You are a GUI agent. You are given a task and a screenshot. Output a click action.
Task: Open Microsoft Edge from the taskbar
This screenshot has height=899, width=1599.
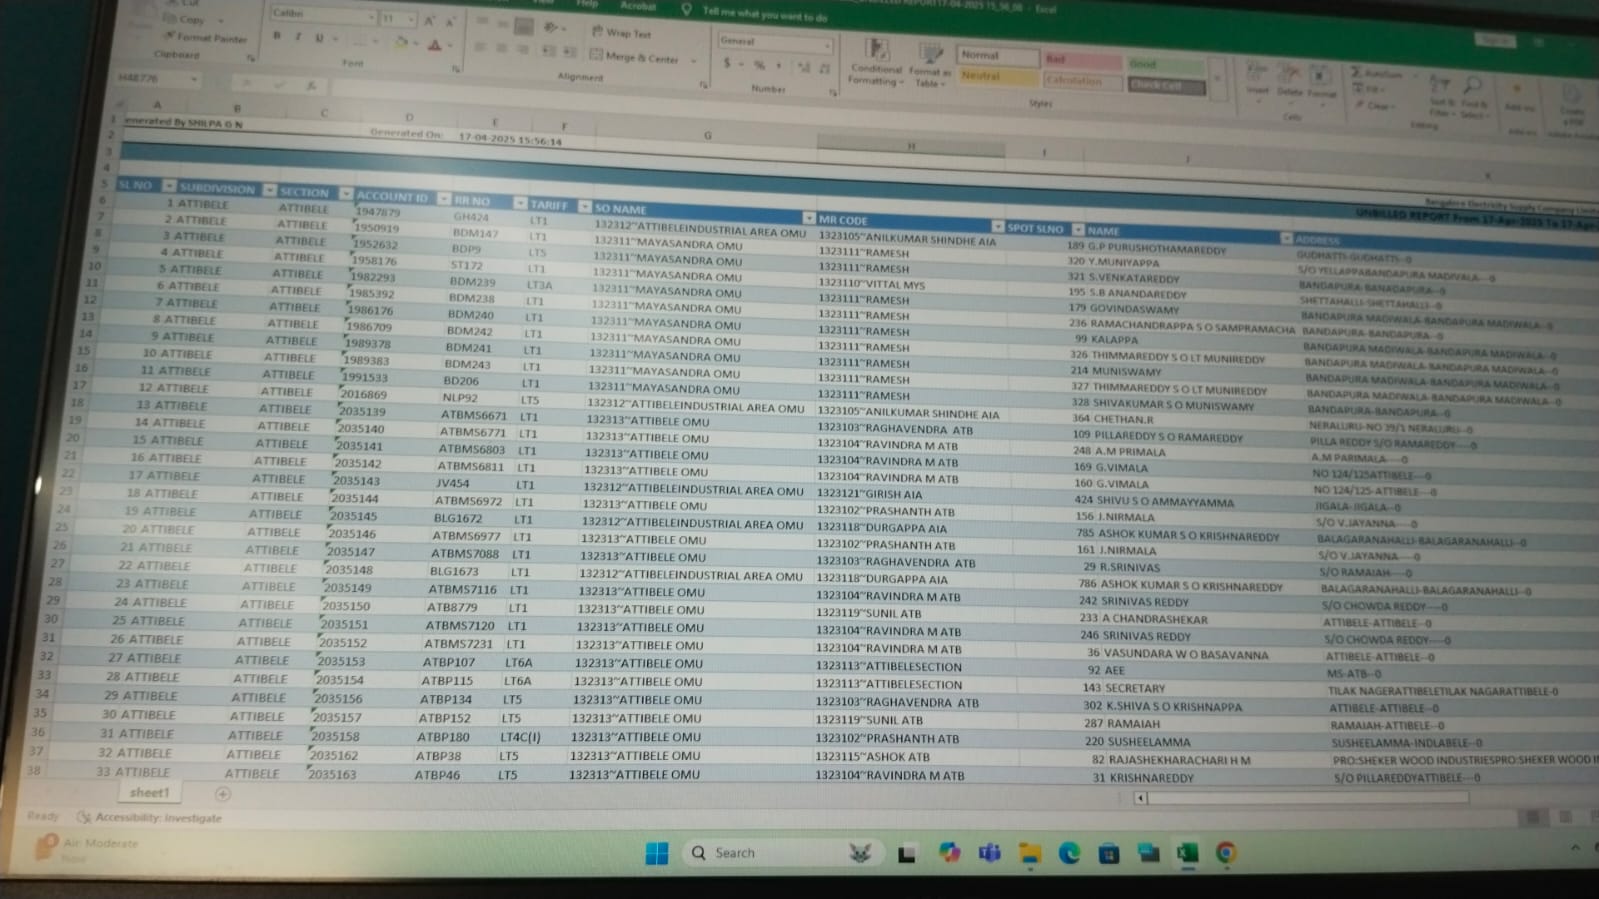tap(1069, 853)
